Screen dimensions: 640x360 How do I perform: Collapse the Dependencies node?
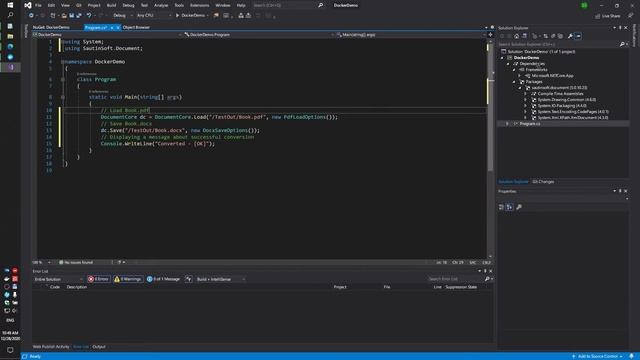pos(508,64)
